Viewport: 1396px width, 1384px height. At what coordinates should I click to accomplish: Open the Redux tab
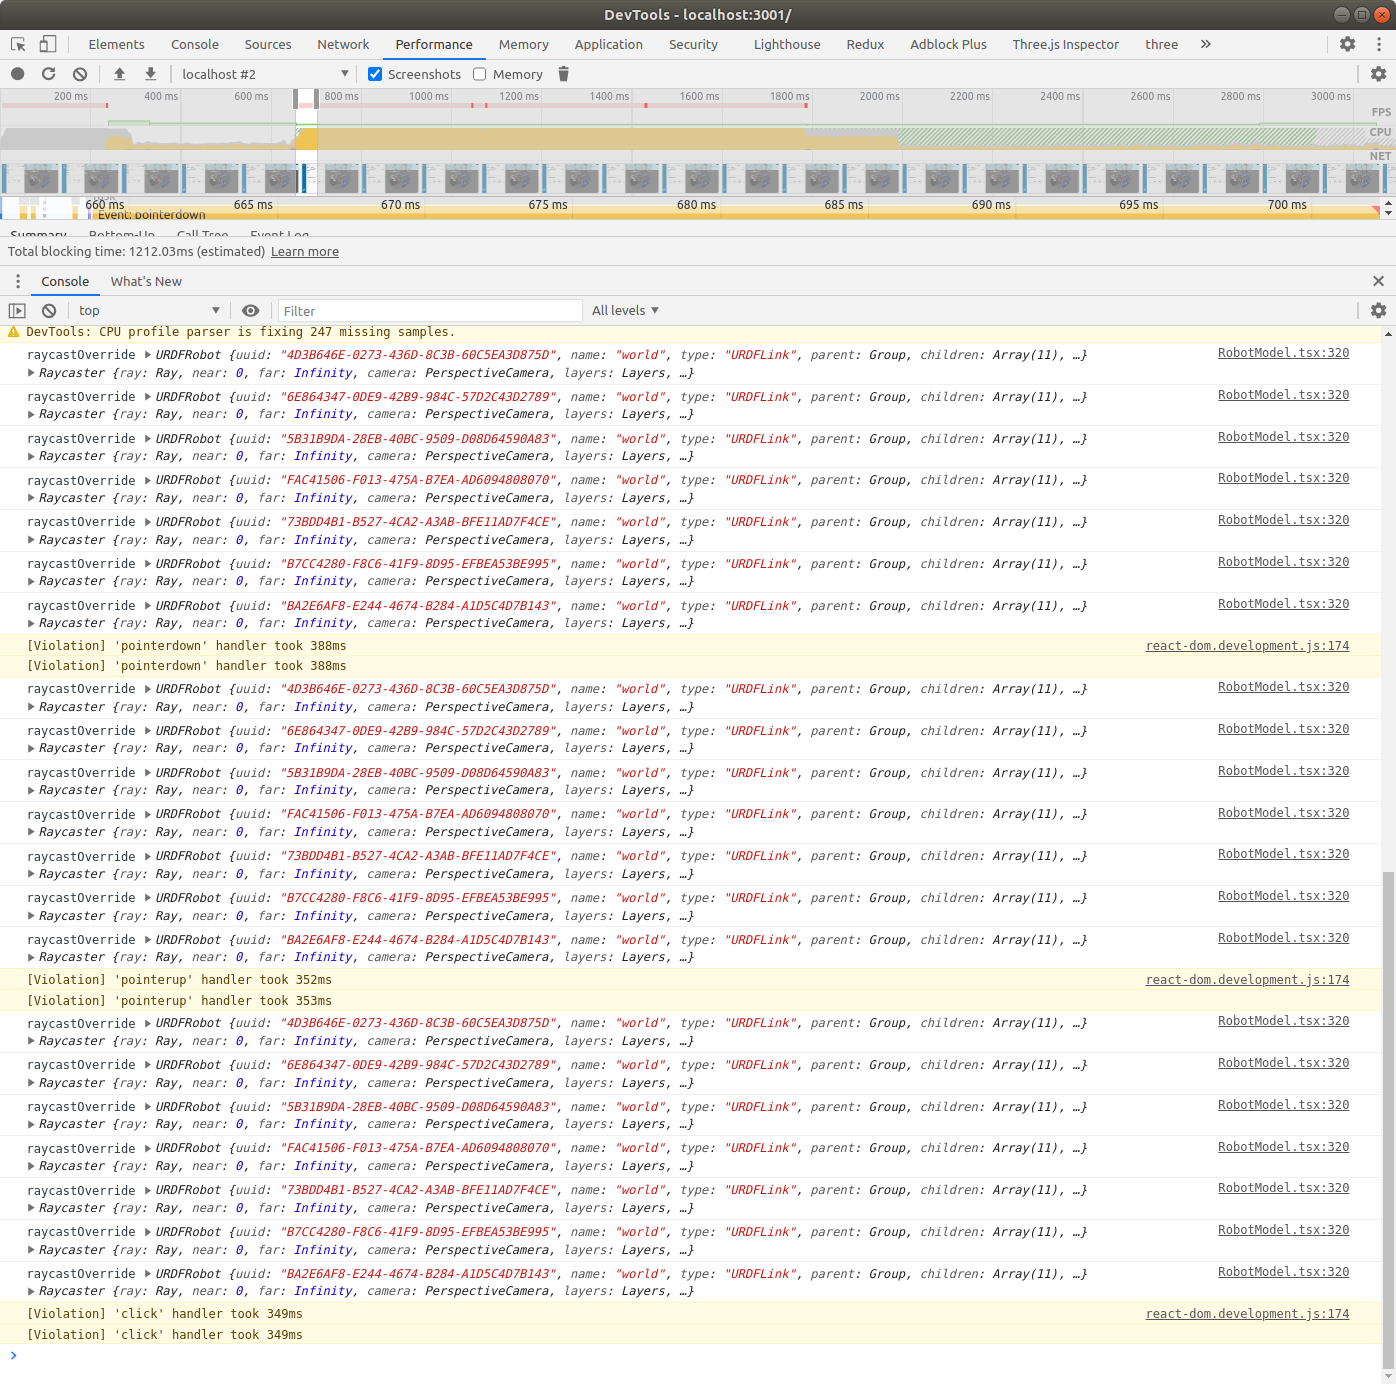pyautogui.click(x=865, y=44)
